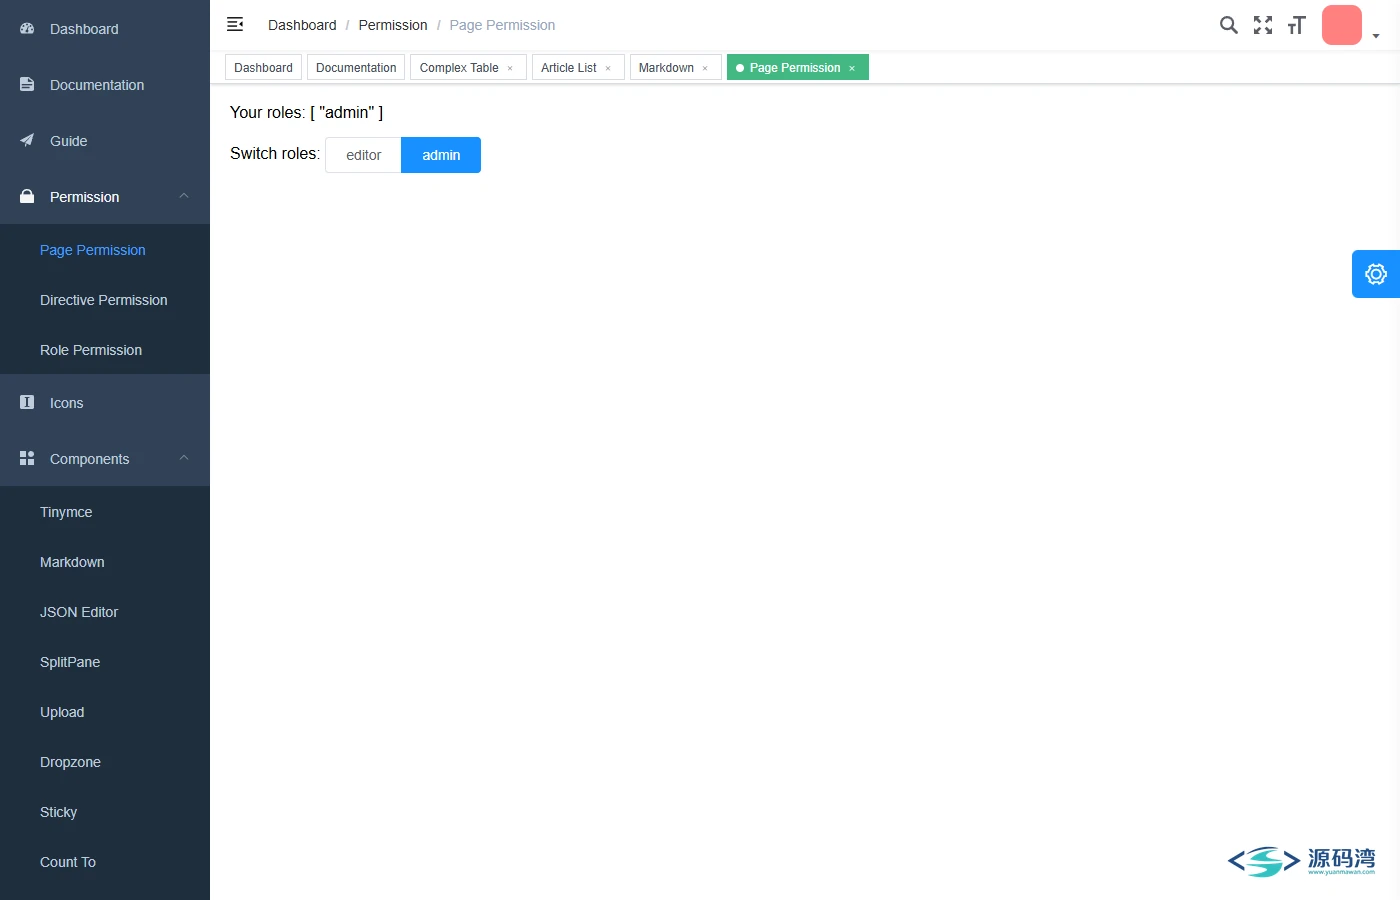Open the SplitPane menu item
Viewport: 1400px width, 900px height.
point(105,662)
